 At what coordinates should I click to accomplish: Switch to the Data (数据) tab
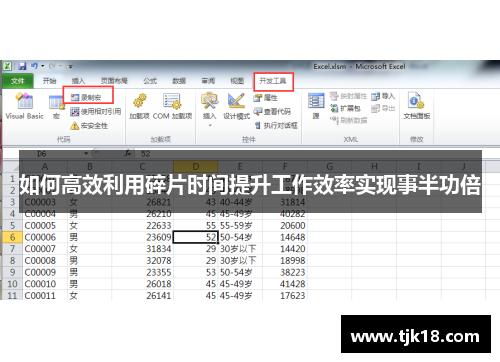click(x=179, y=81)
